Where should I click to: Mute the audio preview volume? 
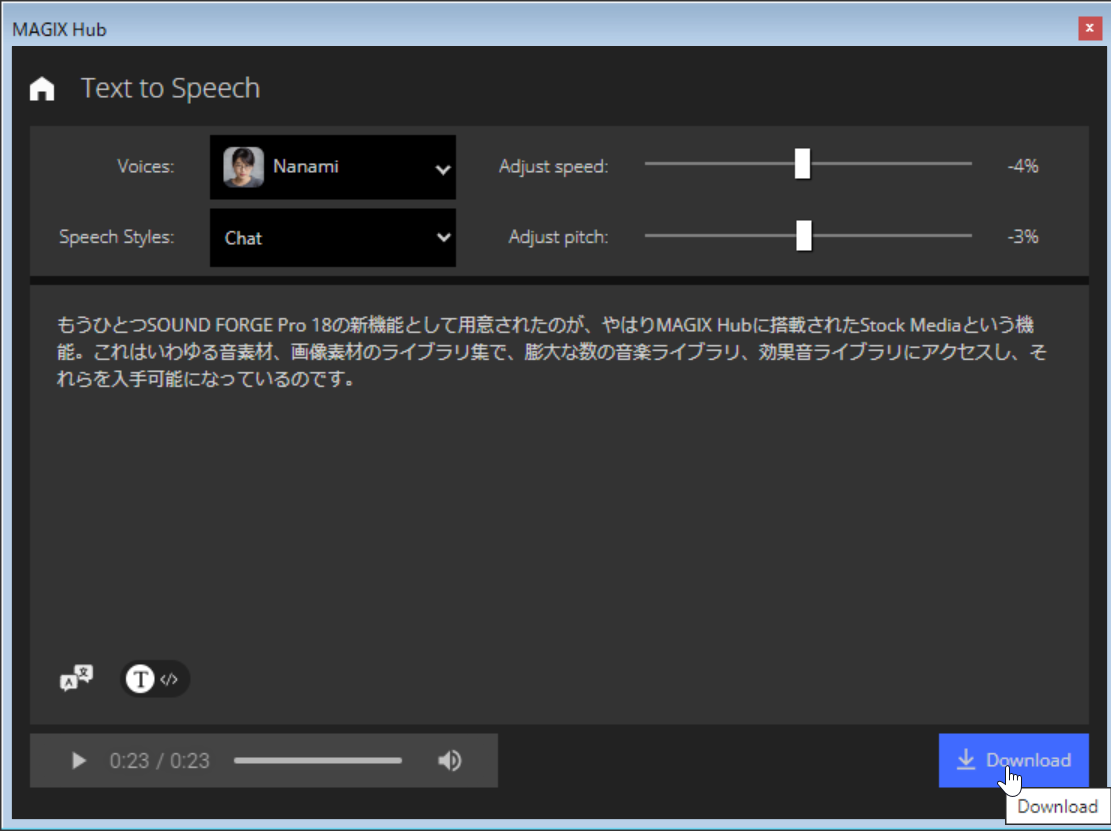click(450, 760)
